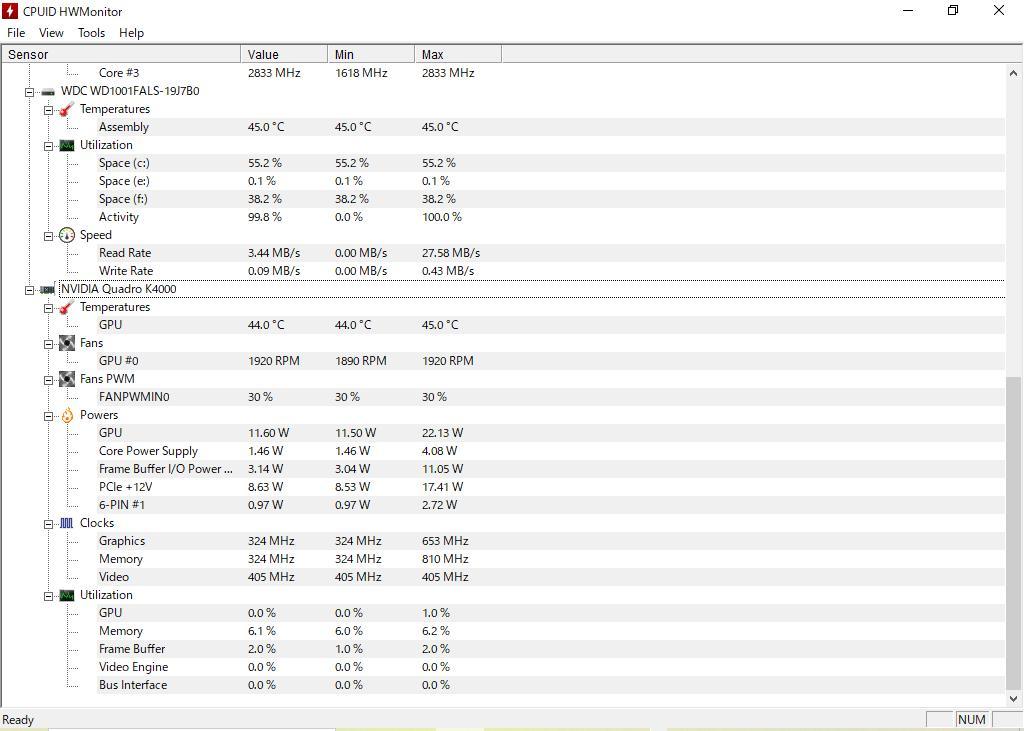Click the Clocks waveform icon
Image resolution: width=1024 pixels, height=731 pixels.
67,523
